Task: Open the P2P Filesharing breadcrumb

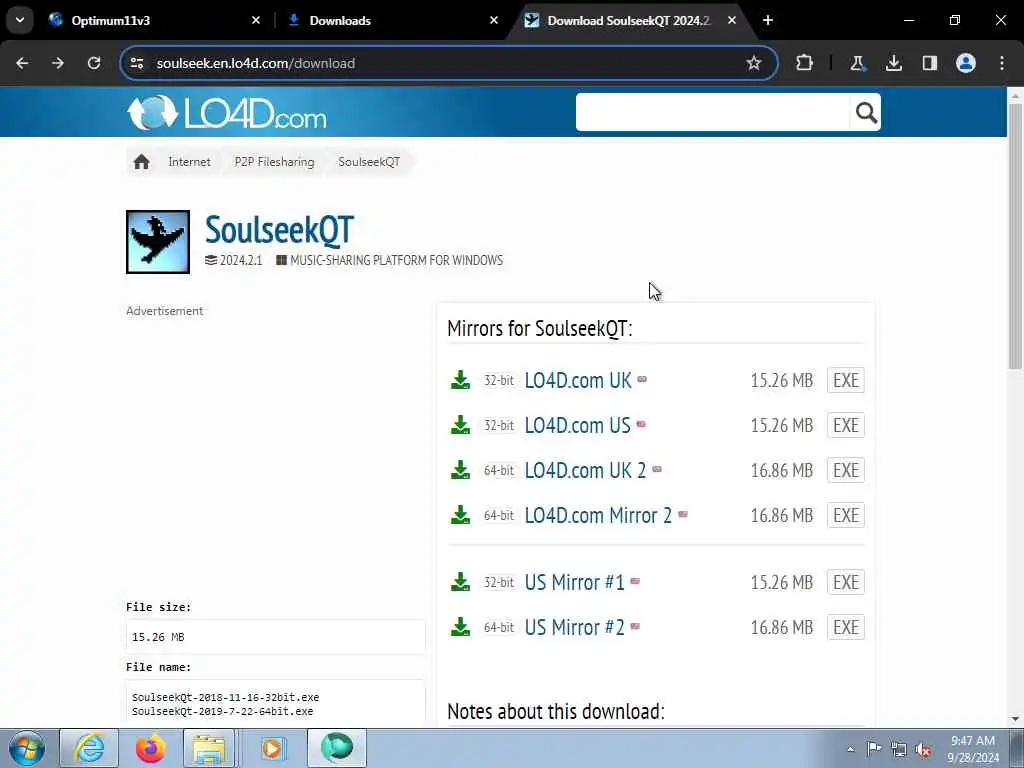Action: (x=274, y=162)
